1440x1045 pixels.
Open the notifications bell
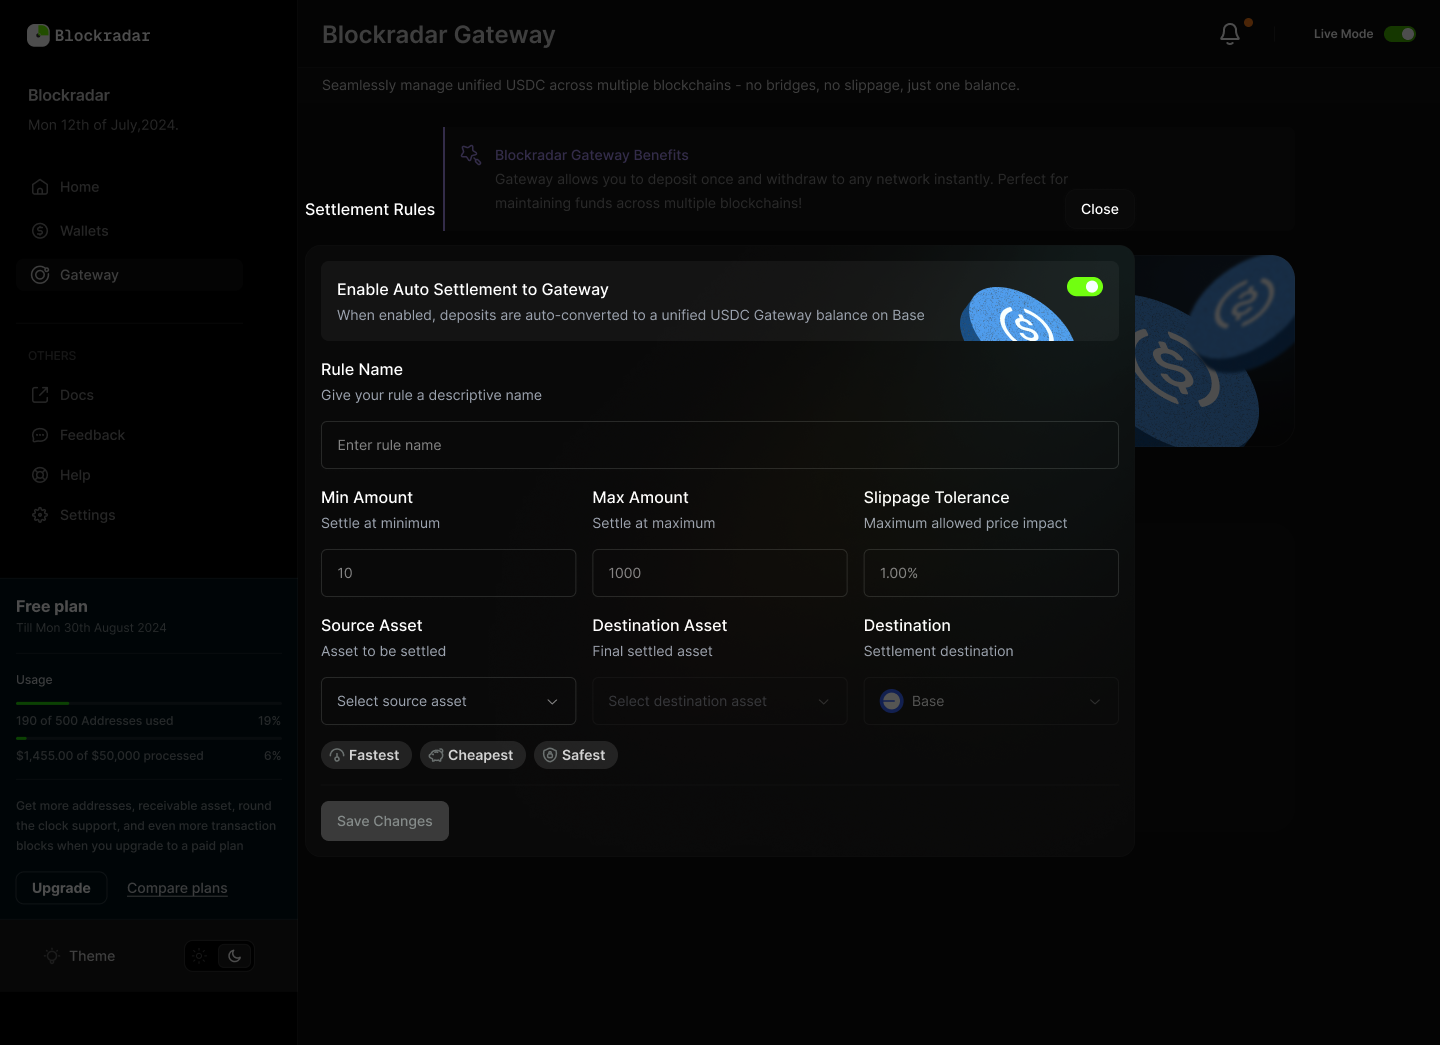point(1230,34)
